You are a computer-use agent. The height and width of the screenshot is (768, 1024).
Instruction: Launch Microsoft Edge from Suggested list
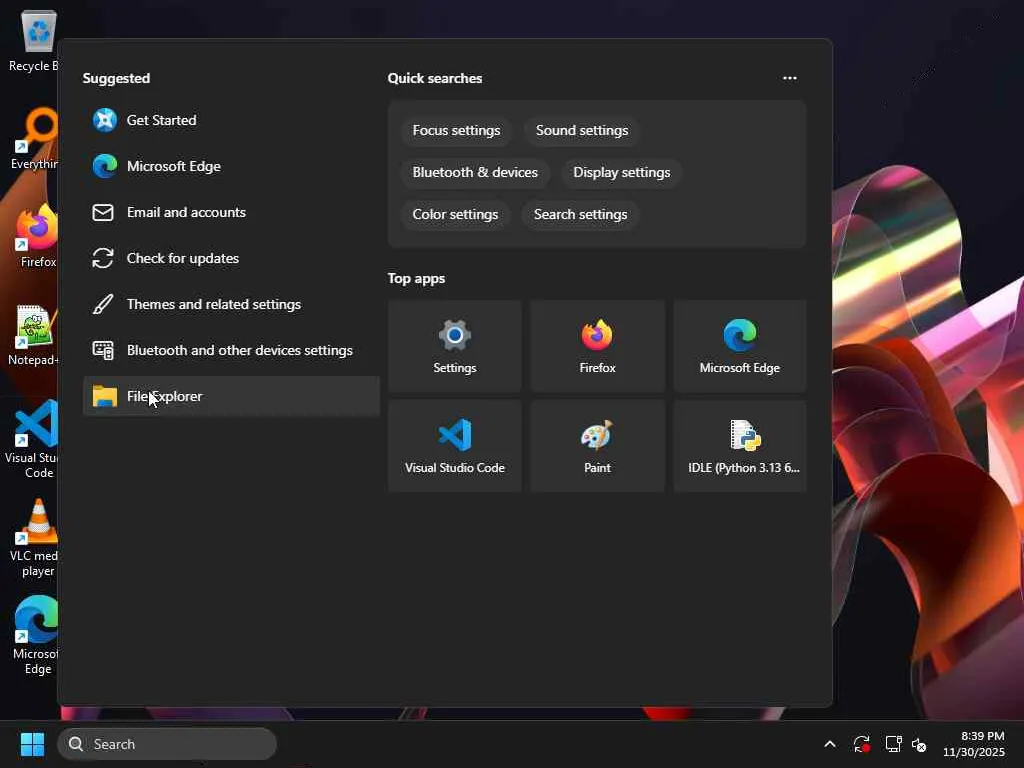pyautogui.click(x=231, y=166)
